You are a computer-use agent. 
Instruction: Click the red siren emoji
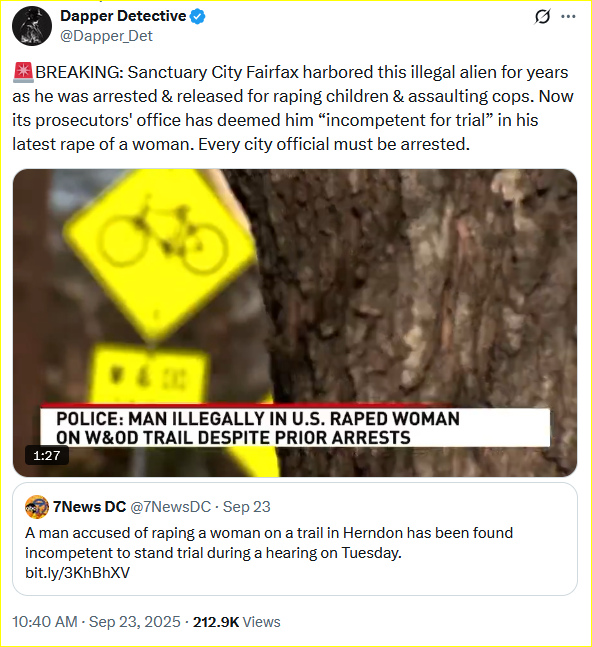coord(23,72)
